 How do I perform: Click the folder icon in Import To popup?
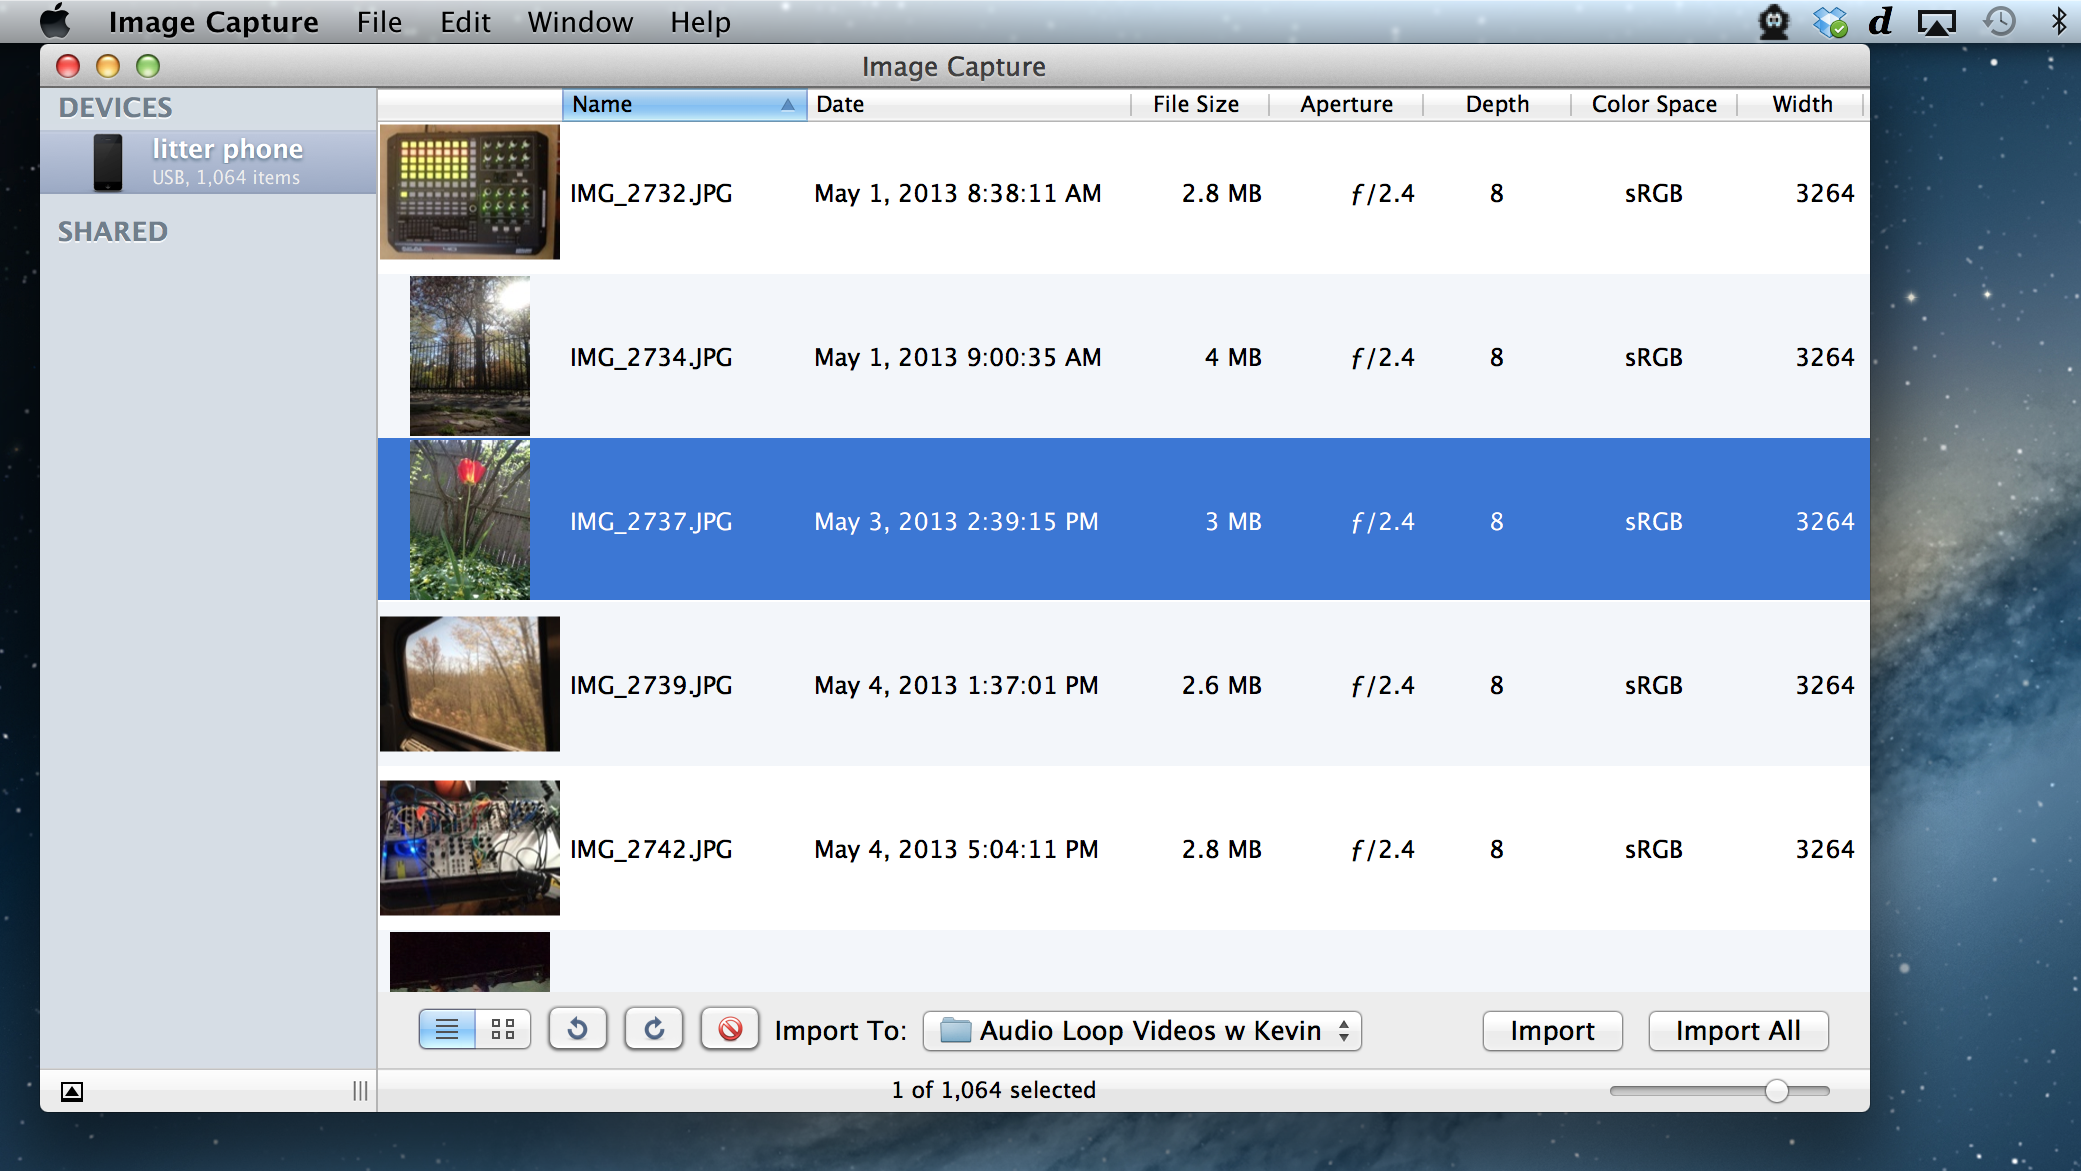956,1030
